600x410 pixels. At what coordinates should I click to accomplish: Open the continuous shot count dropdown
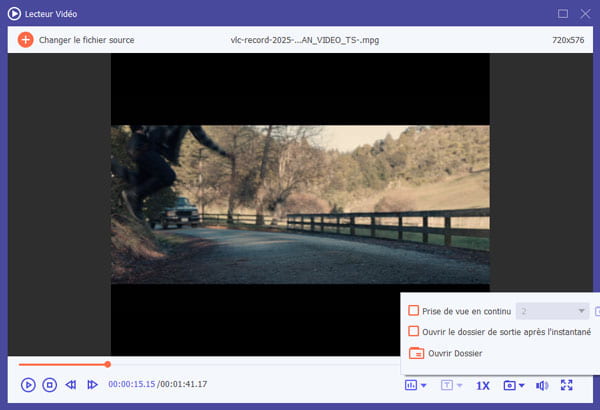click(x=551, y=311)
